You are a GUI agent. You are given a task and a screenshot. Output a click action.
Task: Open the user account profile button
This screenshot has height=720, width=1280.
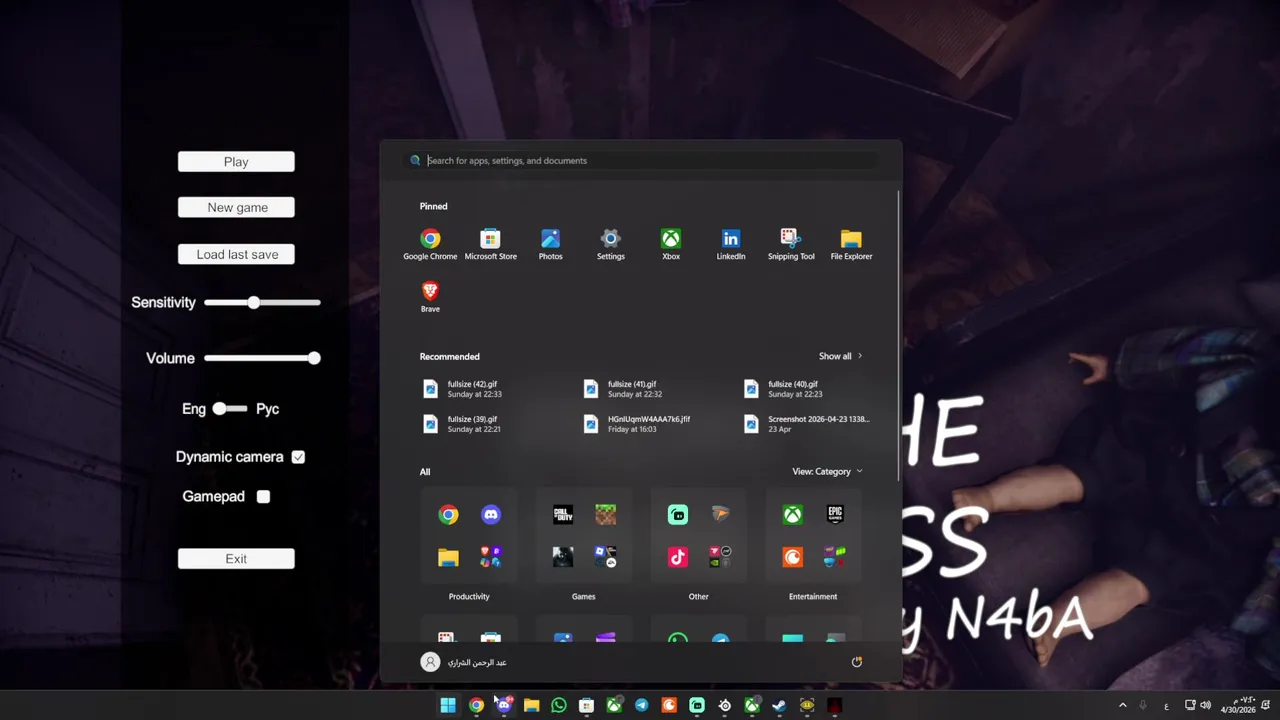coord(464,662)
